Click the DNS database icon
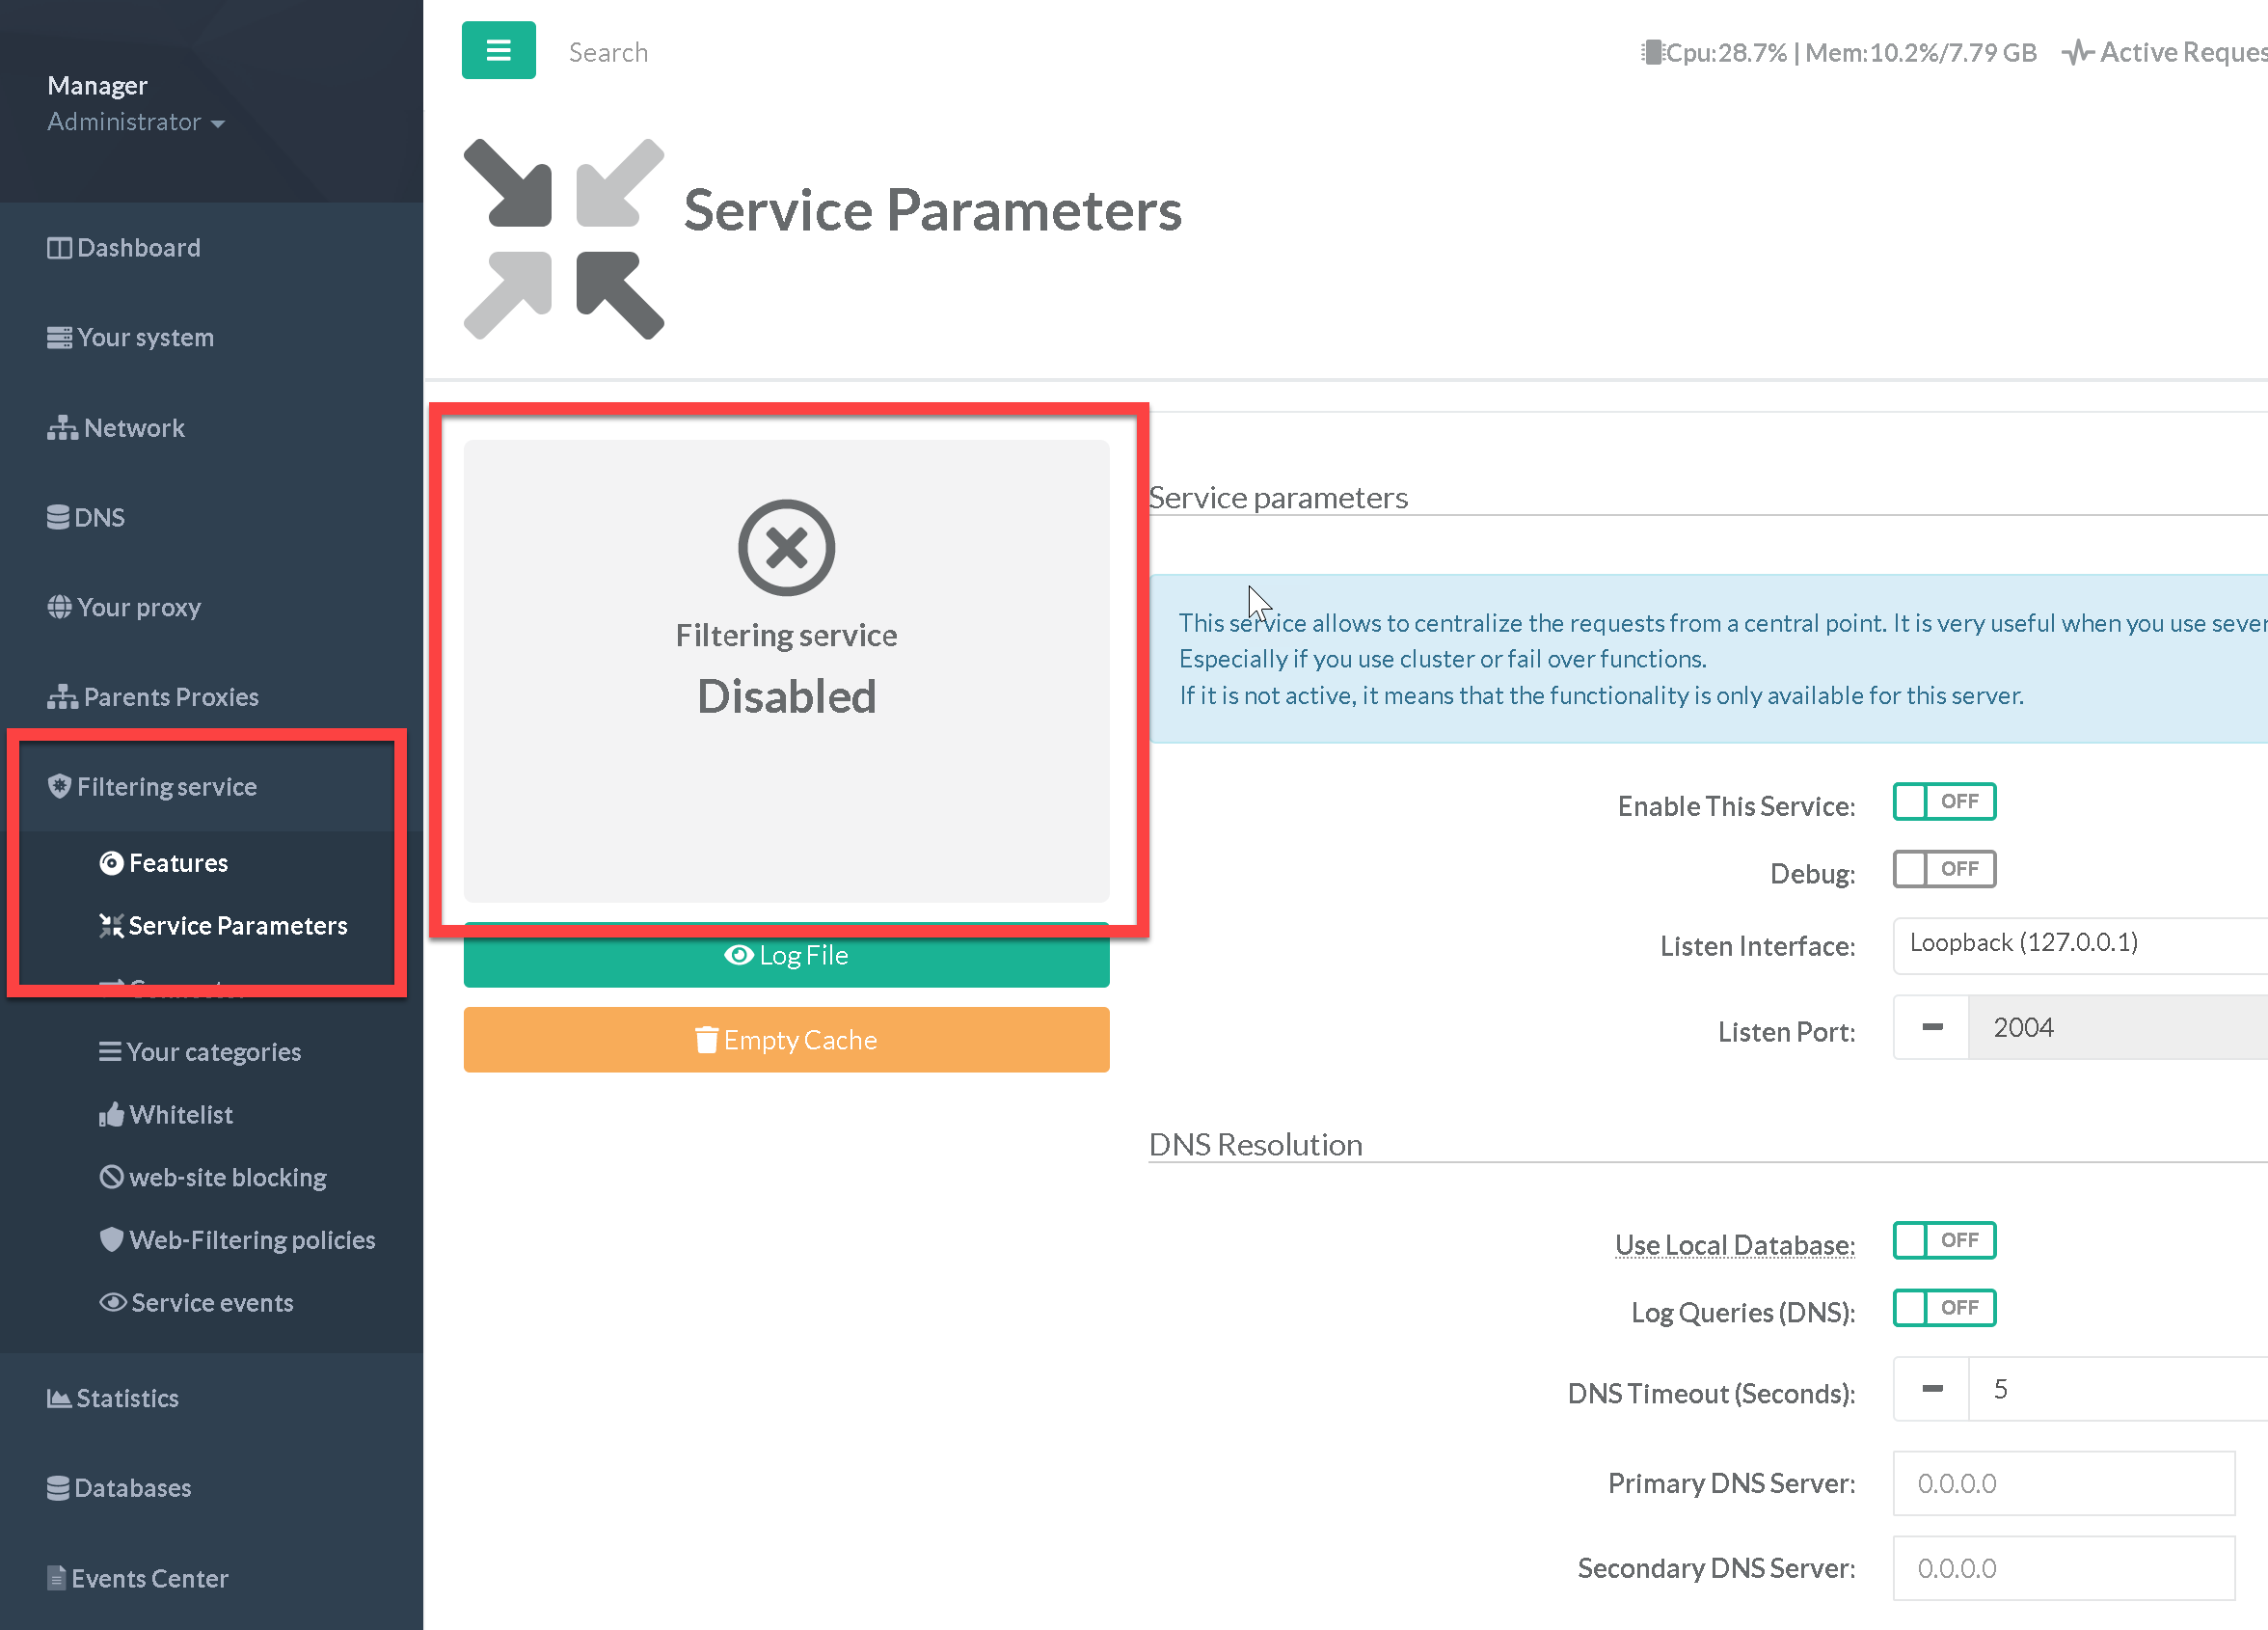The image size is (2268, 1630). (x=58, y=517)
